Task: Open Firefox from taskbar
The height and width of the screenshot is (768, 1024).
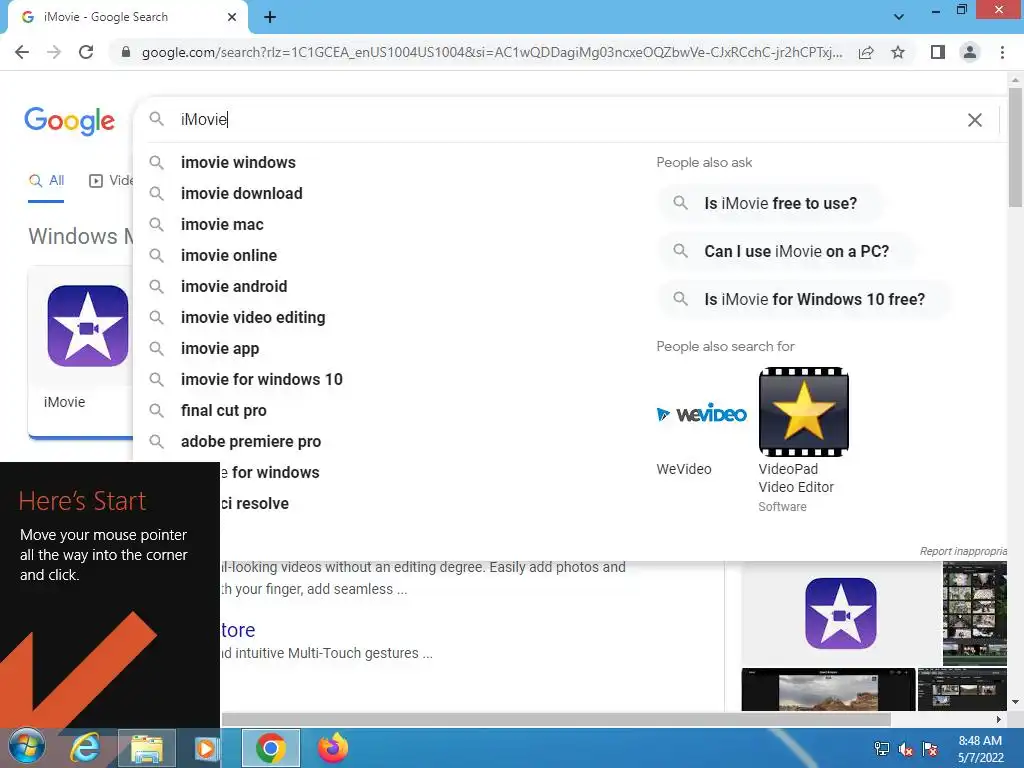Action: point(332,748)
